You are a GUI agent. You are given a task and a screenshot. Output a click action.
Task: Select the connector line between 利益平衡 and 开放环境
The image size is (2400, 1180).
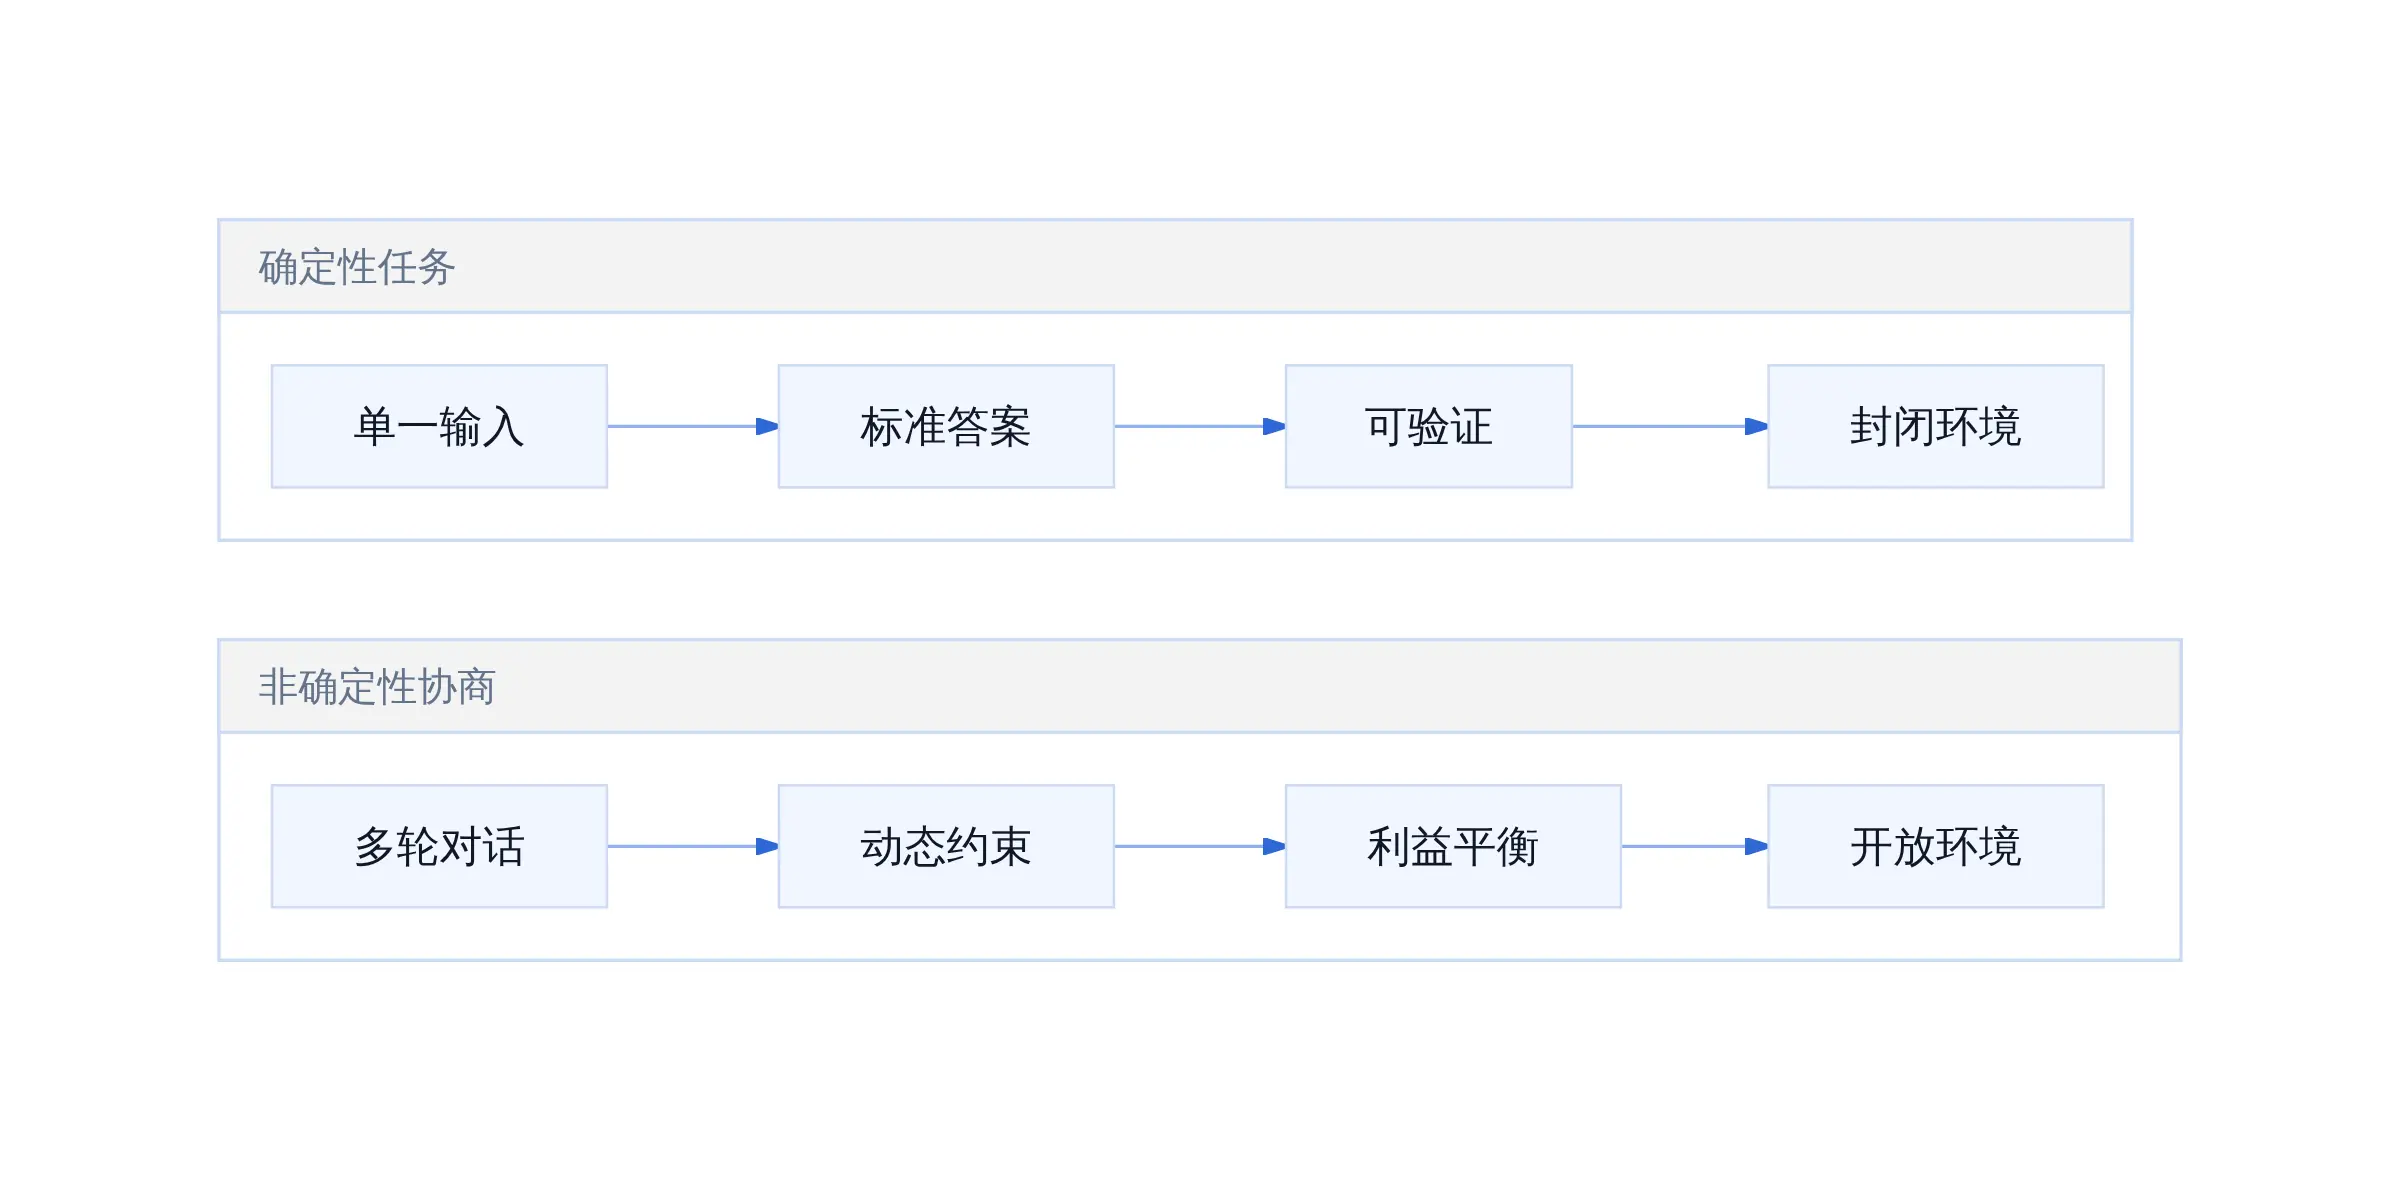pos(1695,846)
